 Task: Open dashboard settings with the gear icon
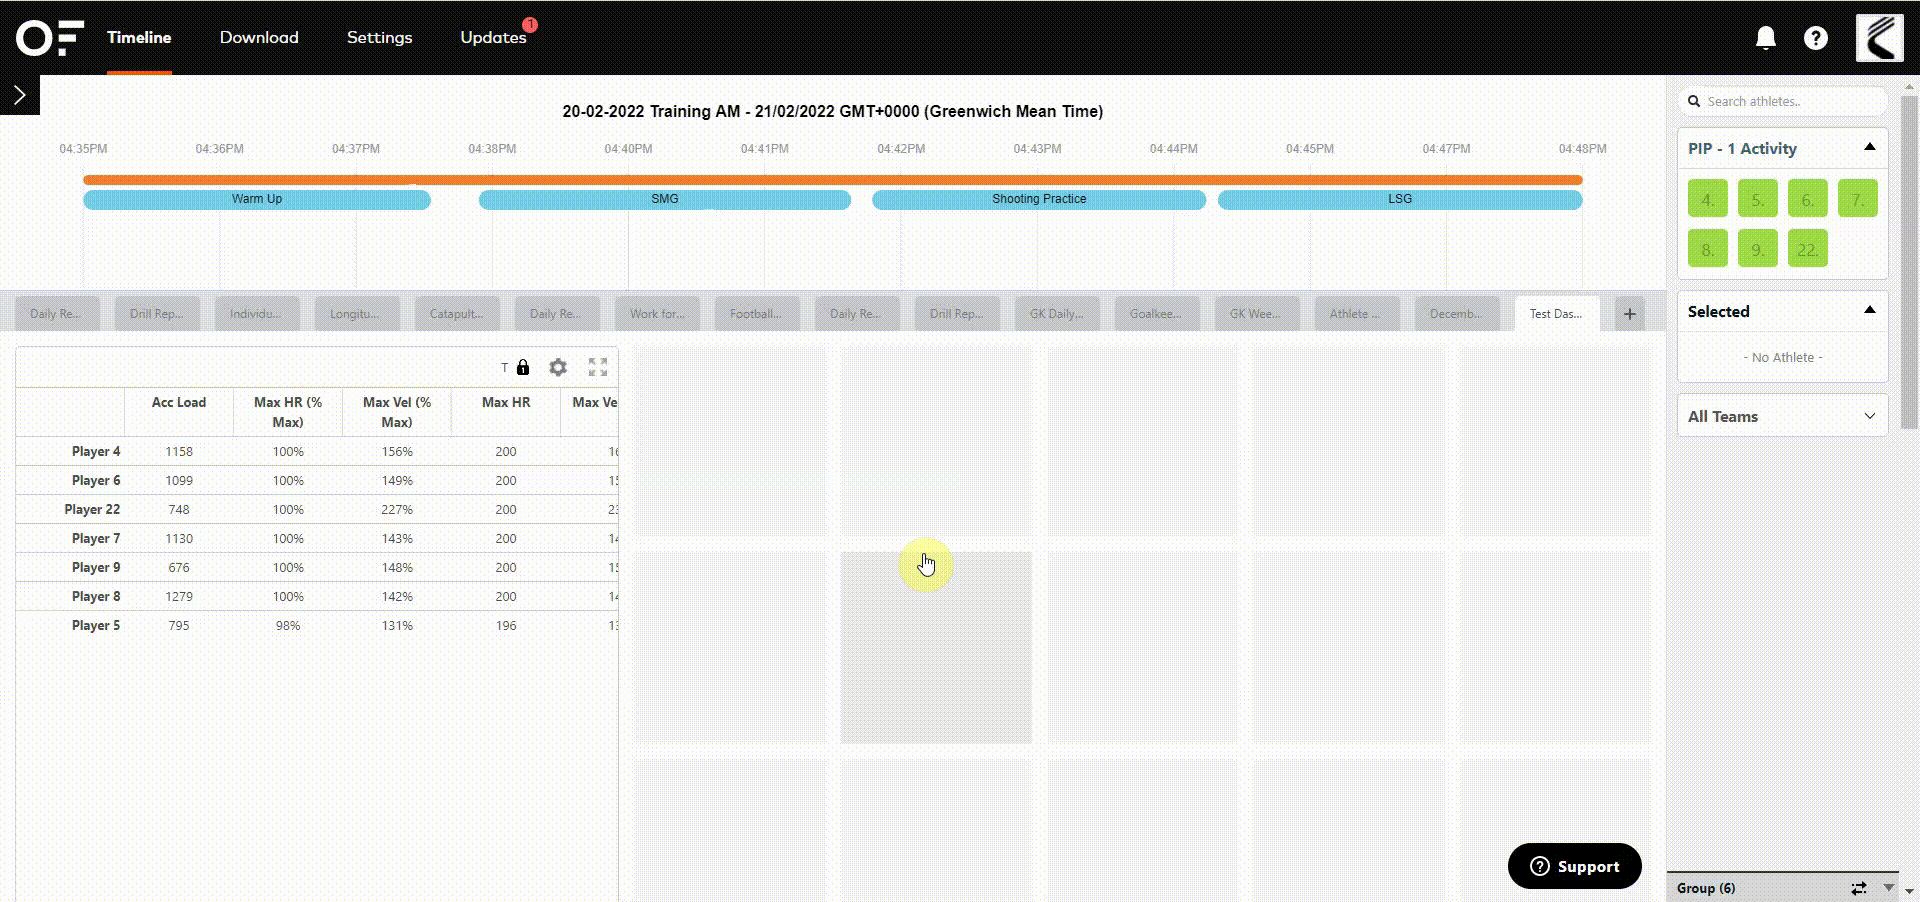558,367
